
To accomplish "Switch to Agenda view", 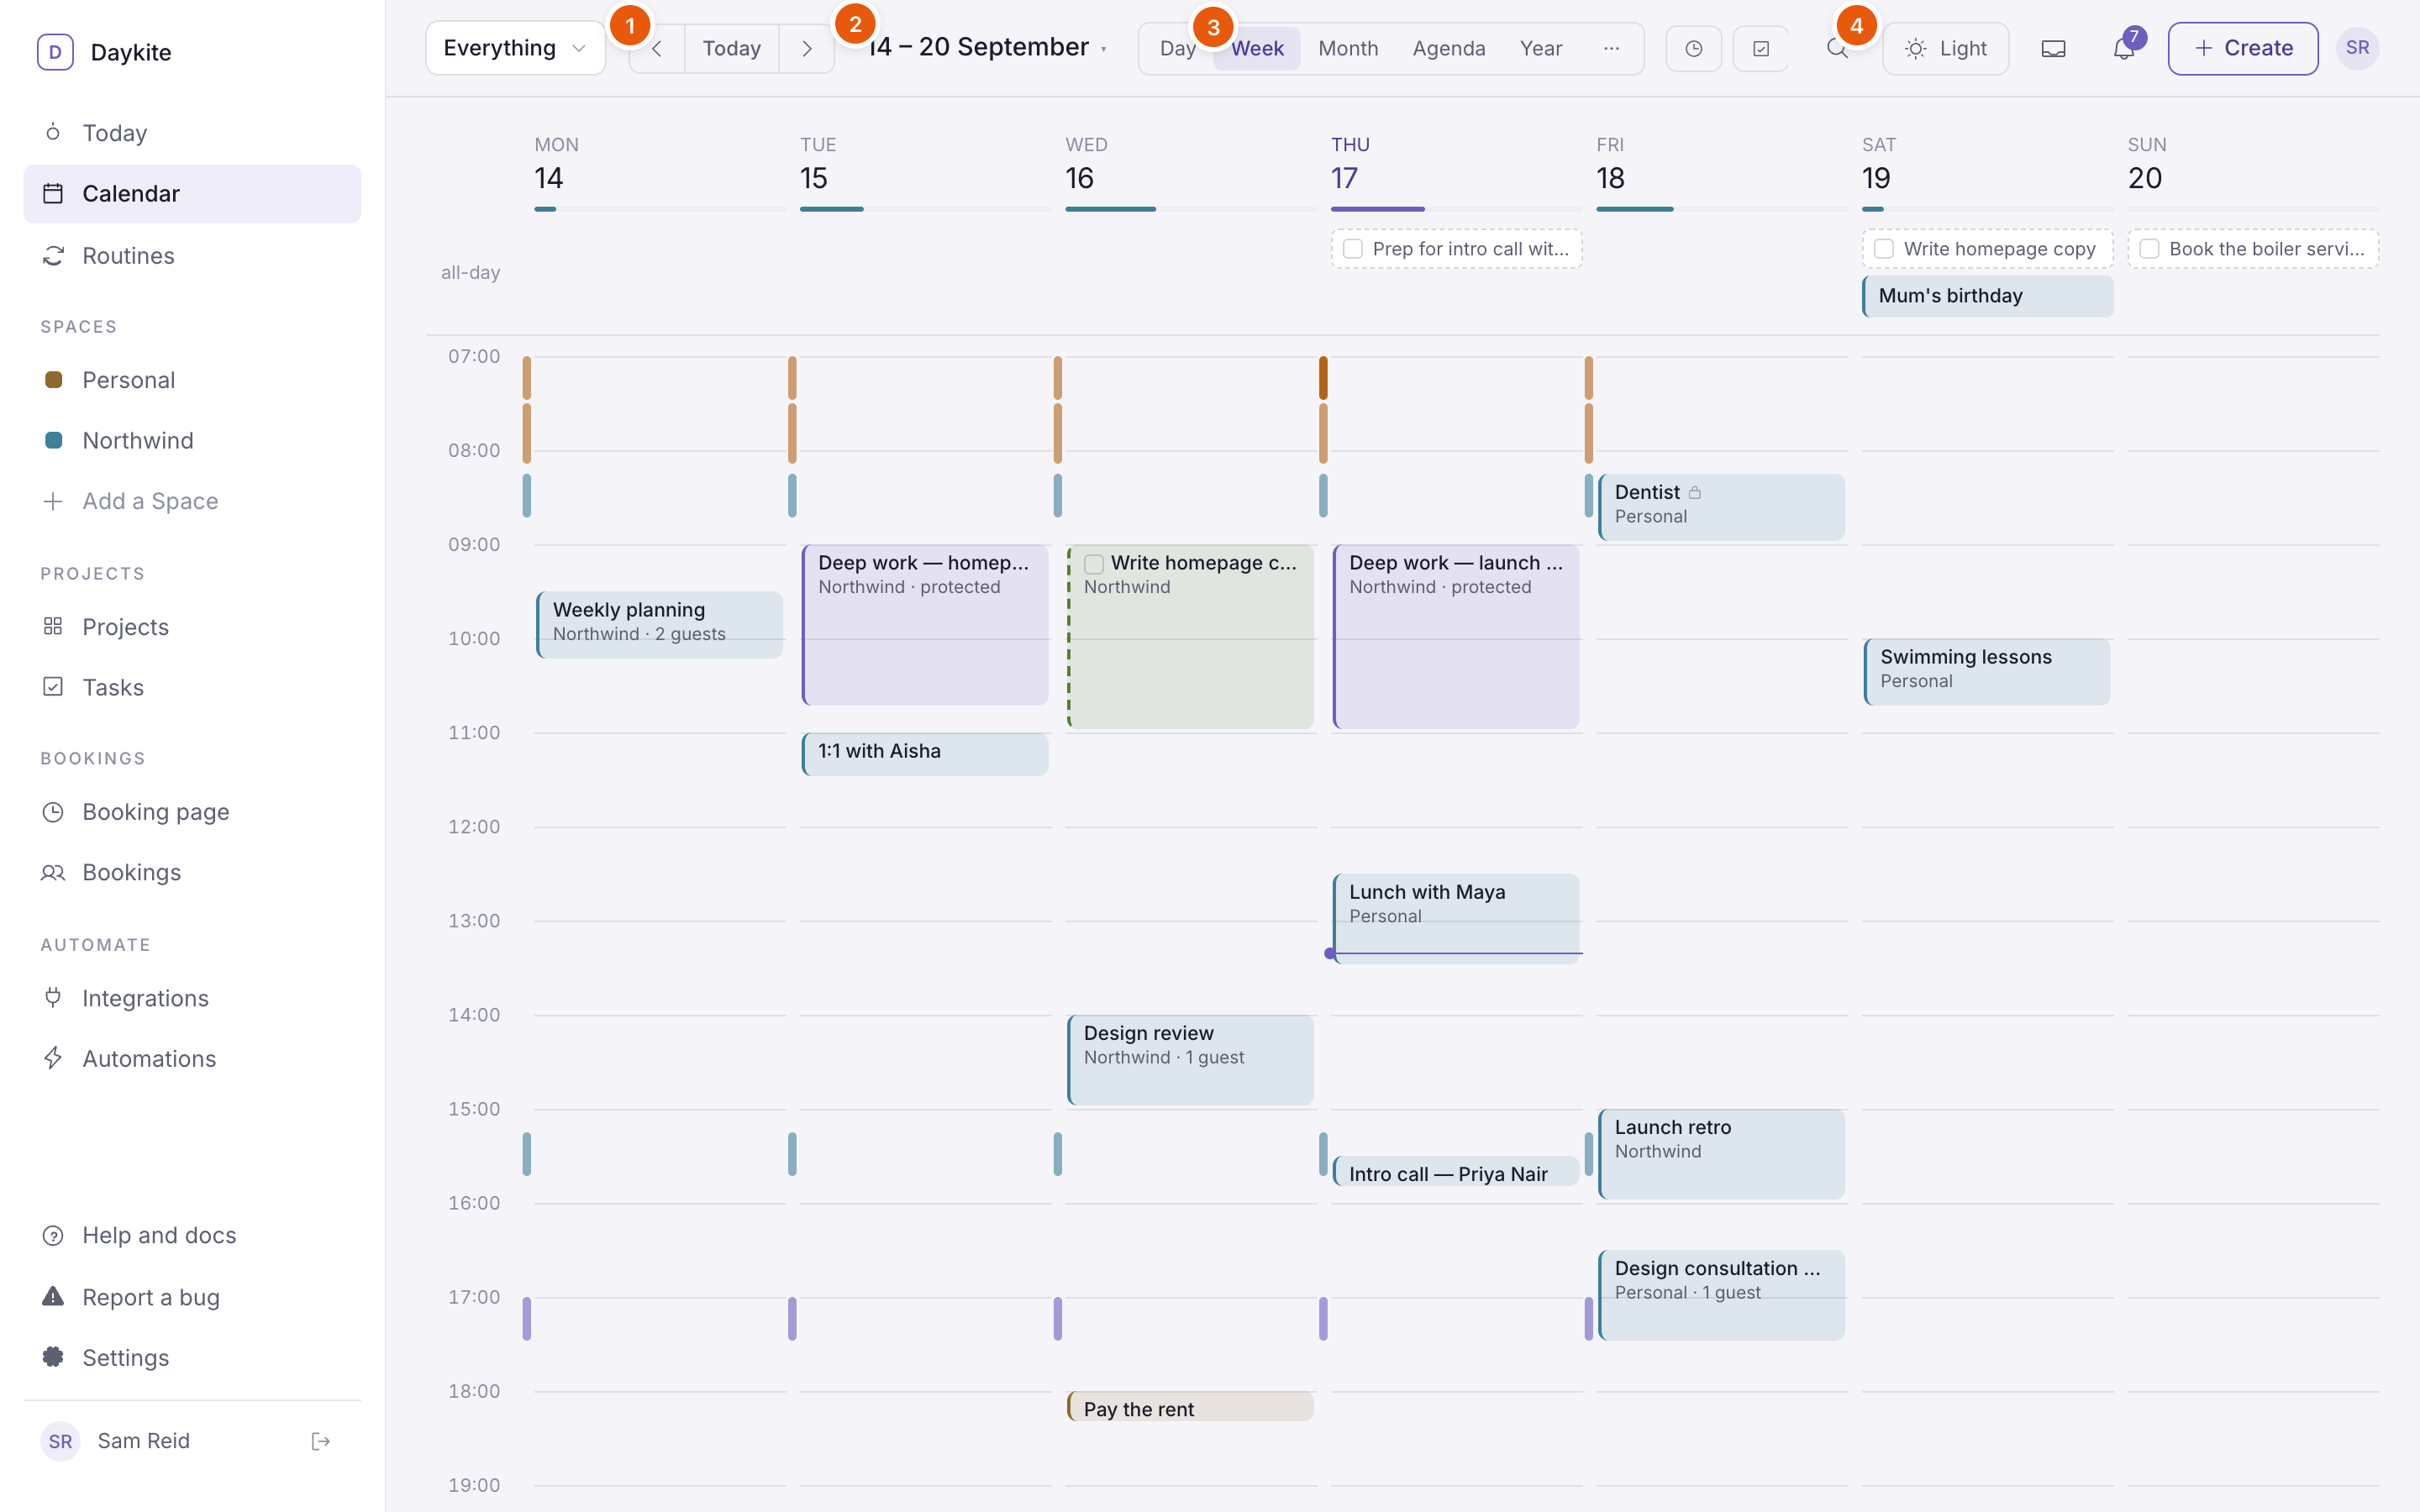I will (x=1448, y=48).
